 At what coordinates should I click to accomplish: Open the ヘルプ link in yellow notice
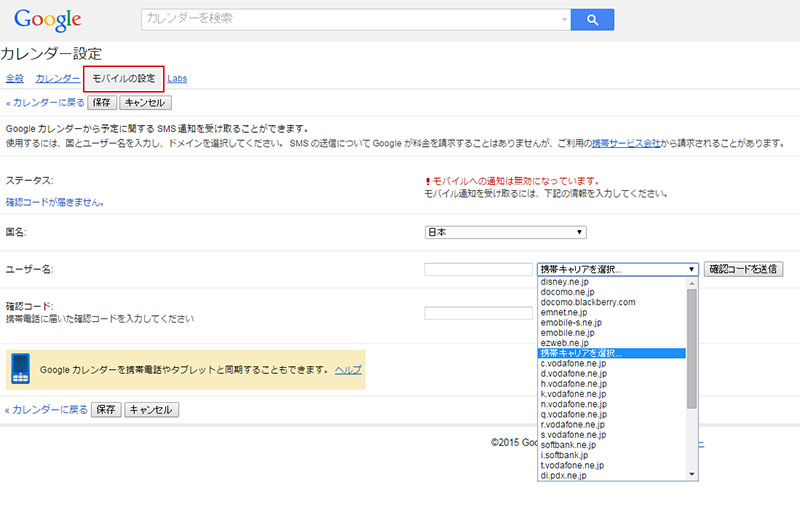point(348,370)
